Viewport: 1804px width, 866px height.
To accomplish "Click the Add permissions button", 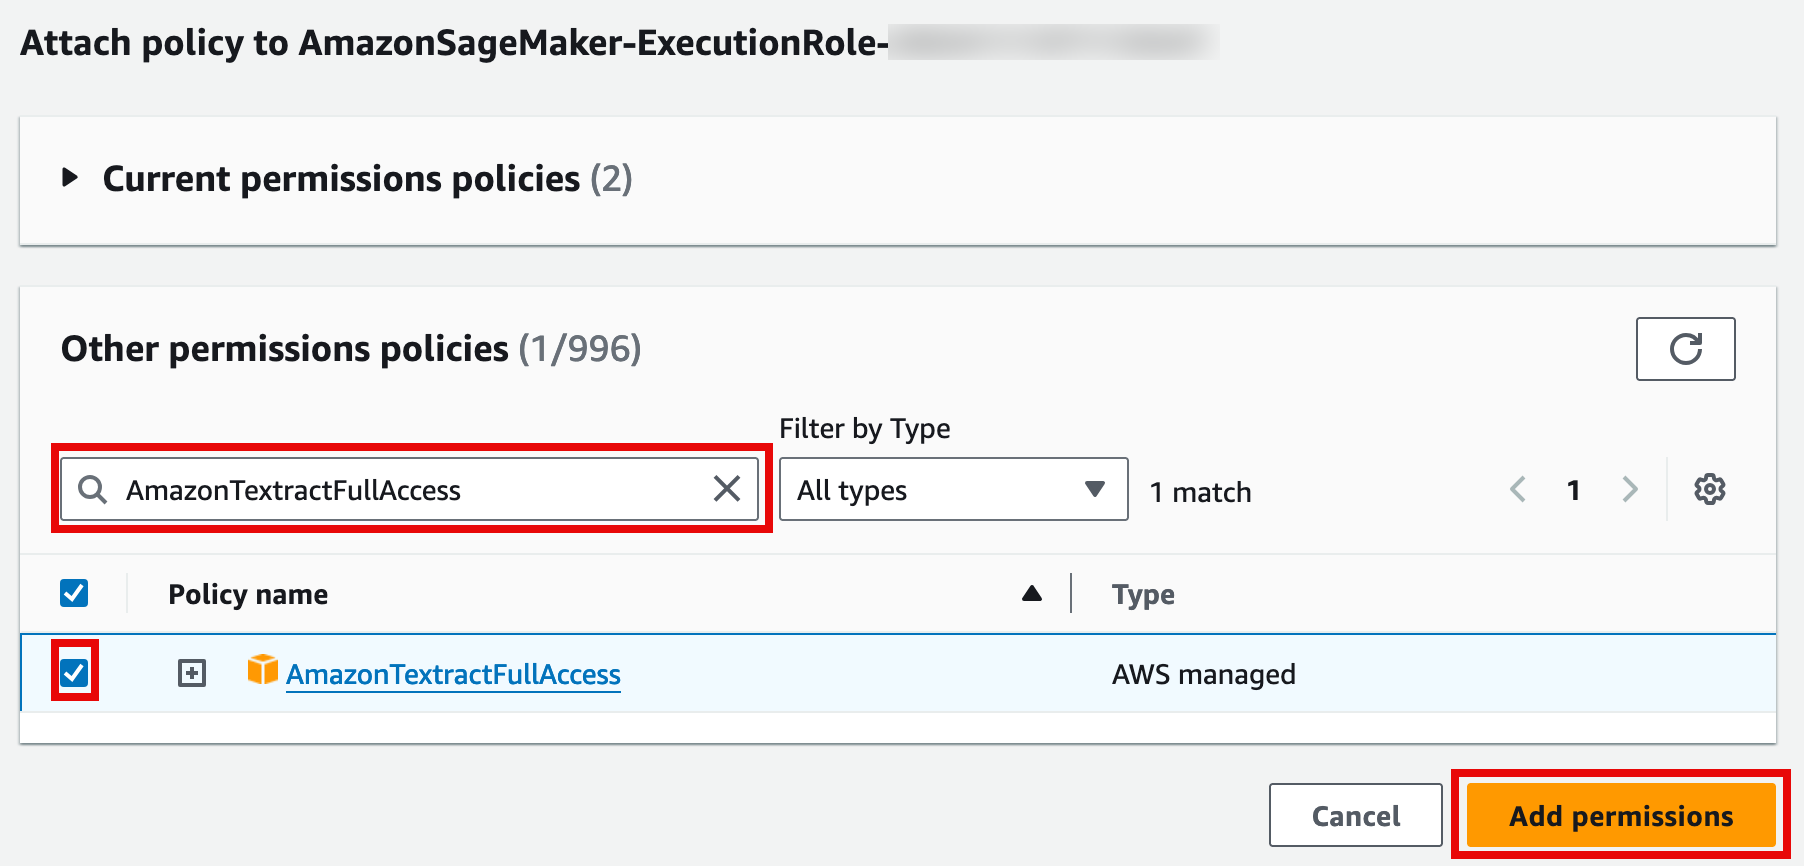I will tap(1620, 816).
